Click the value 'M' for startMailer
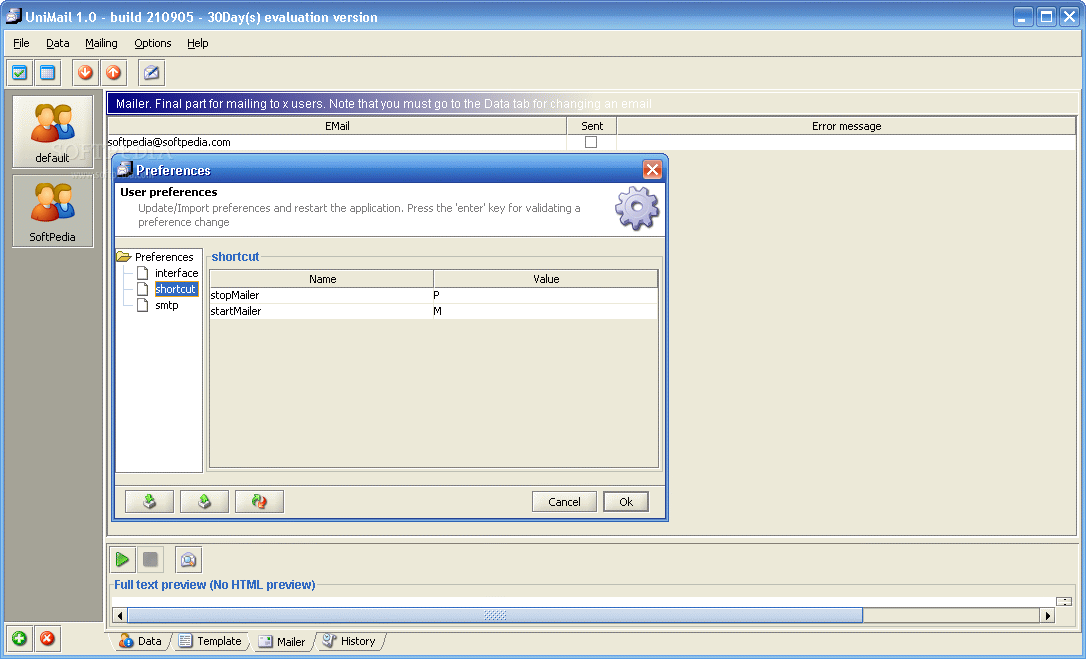 coord(545,311)
